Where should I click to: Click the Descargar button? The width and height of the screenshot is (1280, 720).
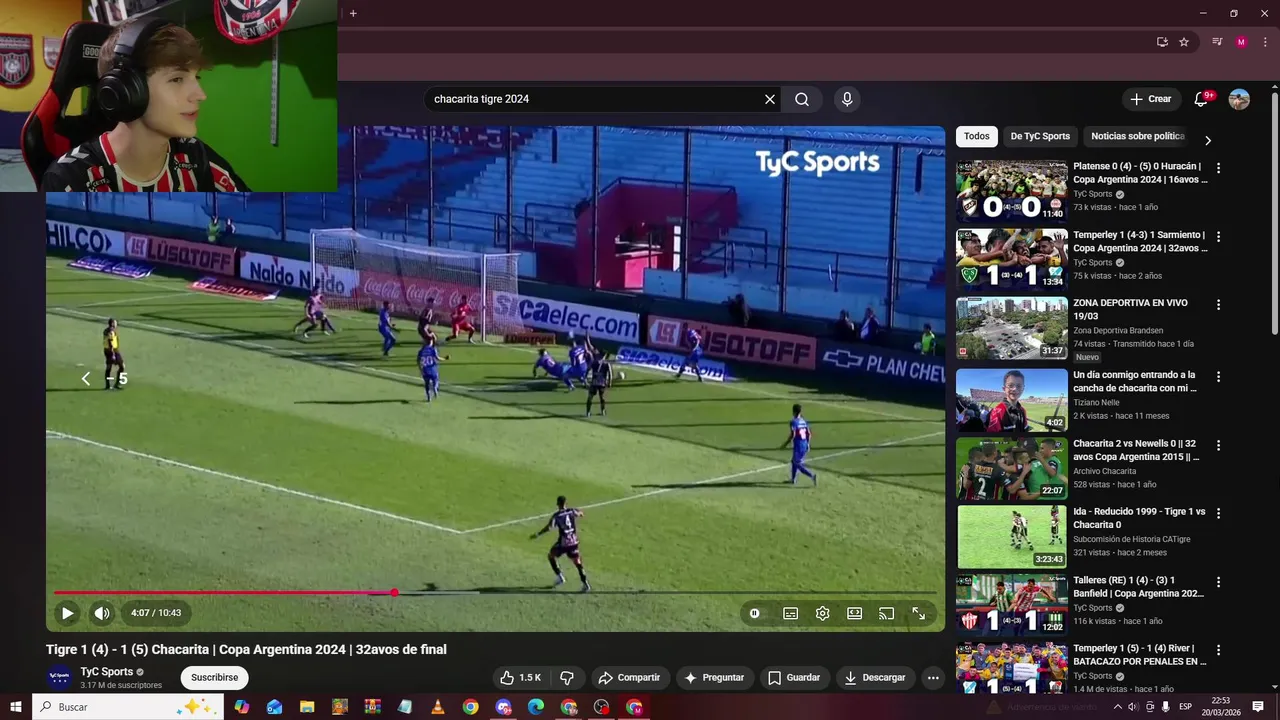(x=874, y=677)
